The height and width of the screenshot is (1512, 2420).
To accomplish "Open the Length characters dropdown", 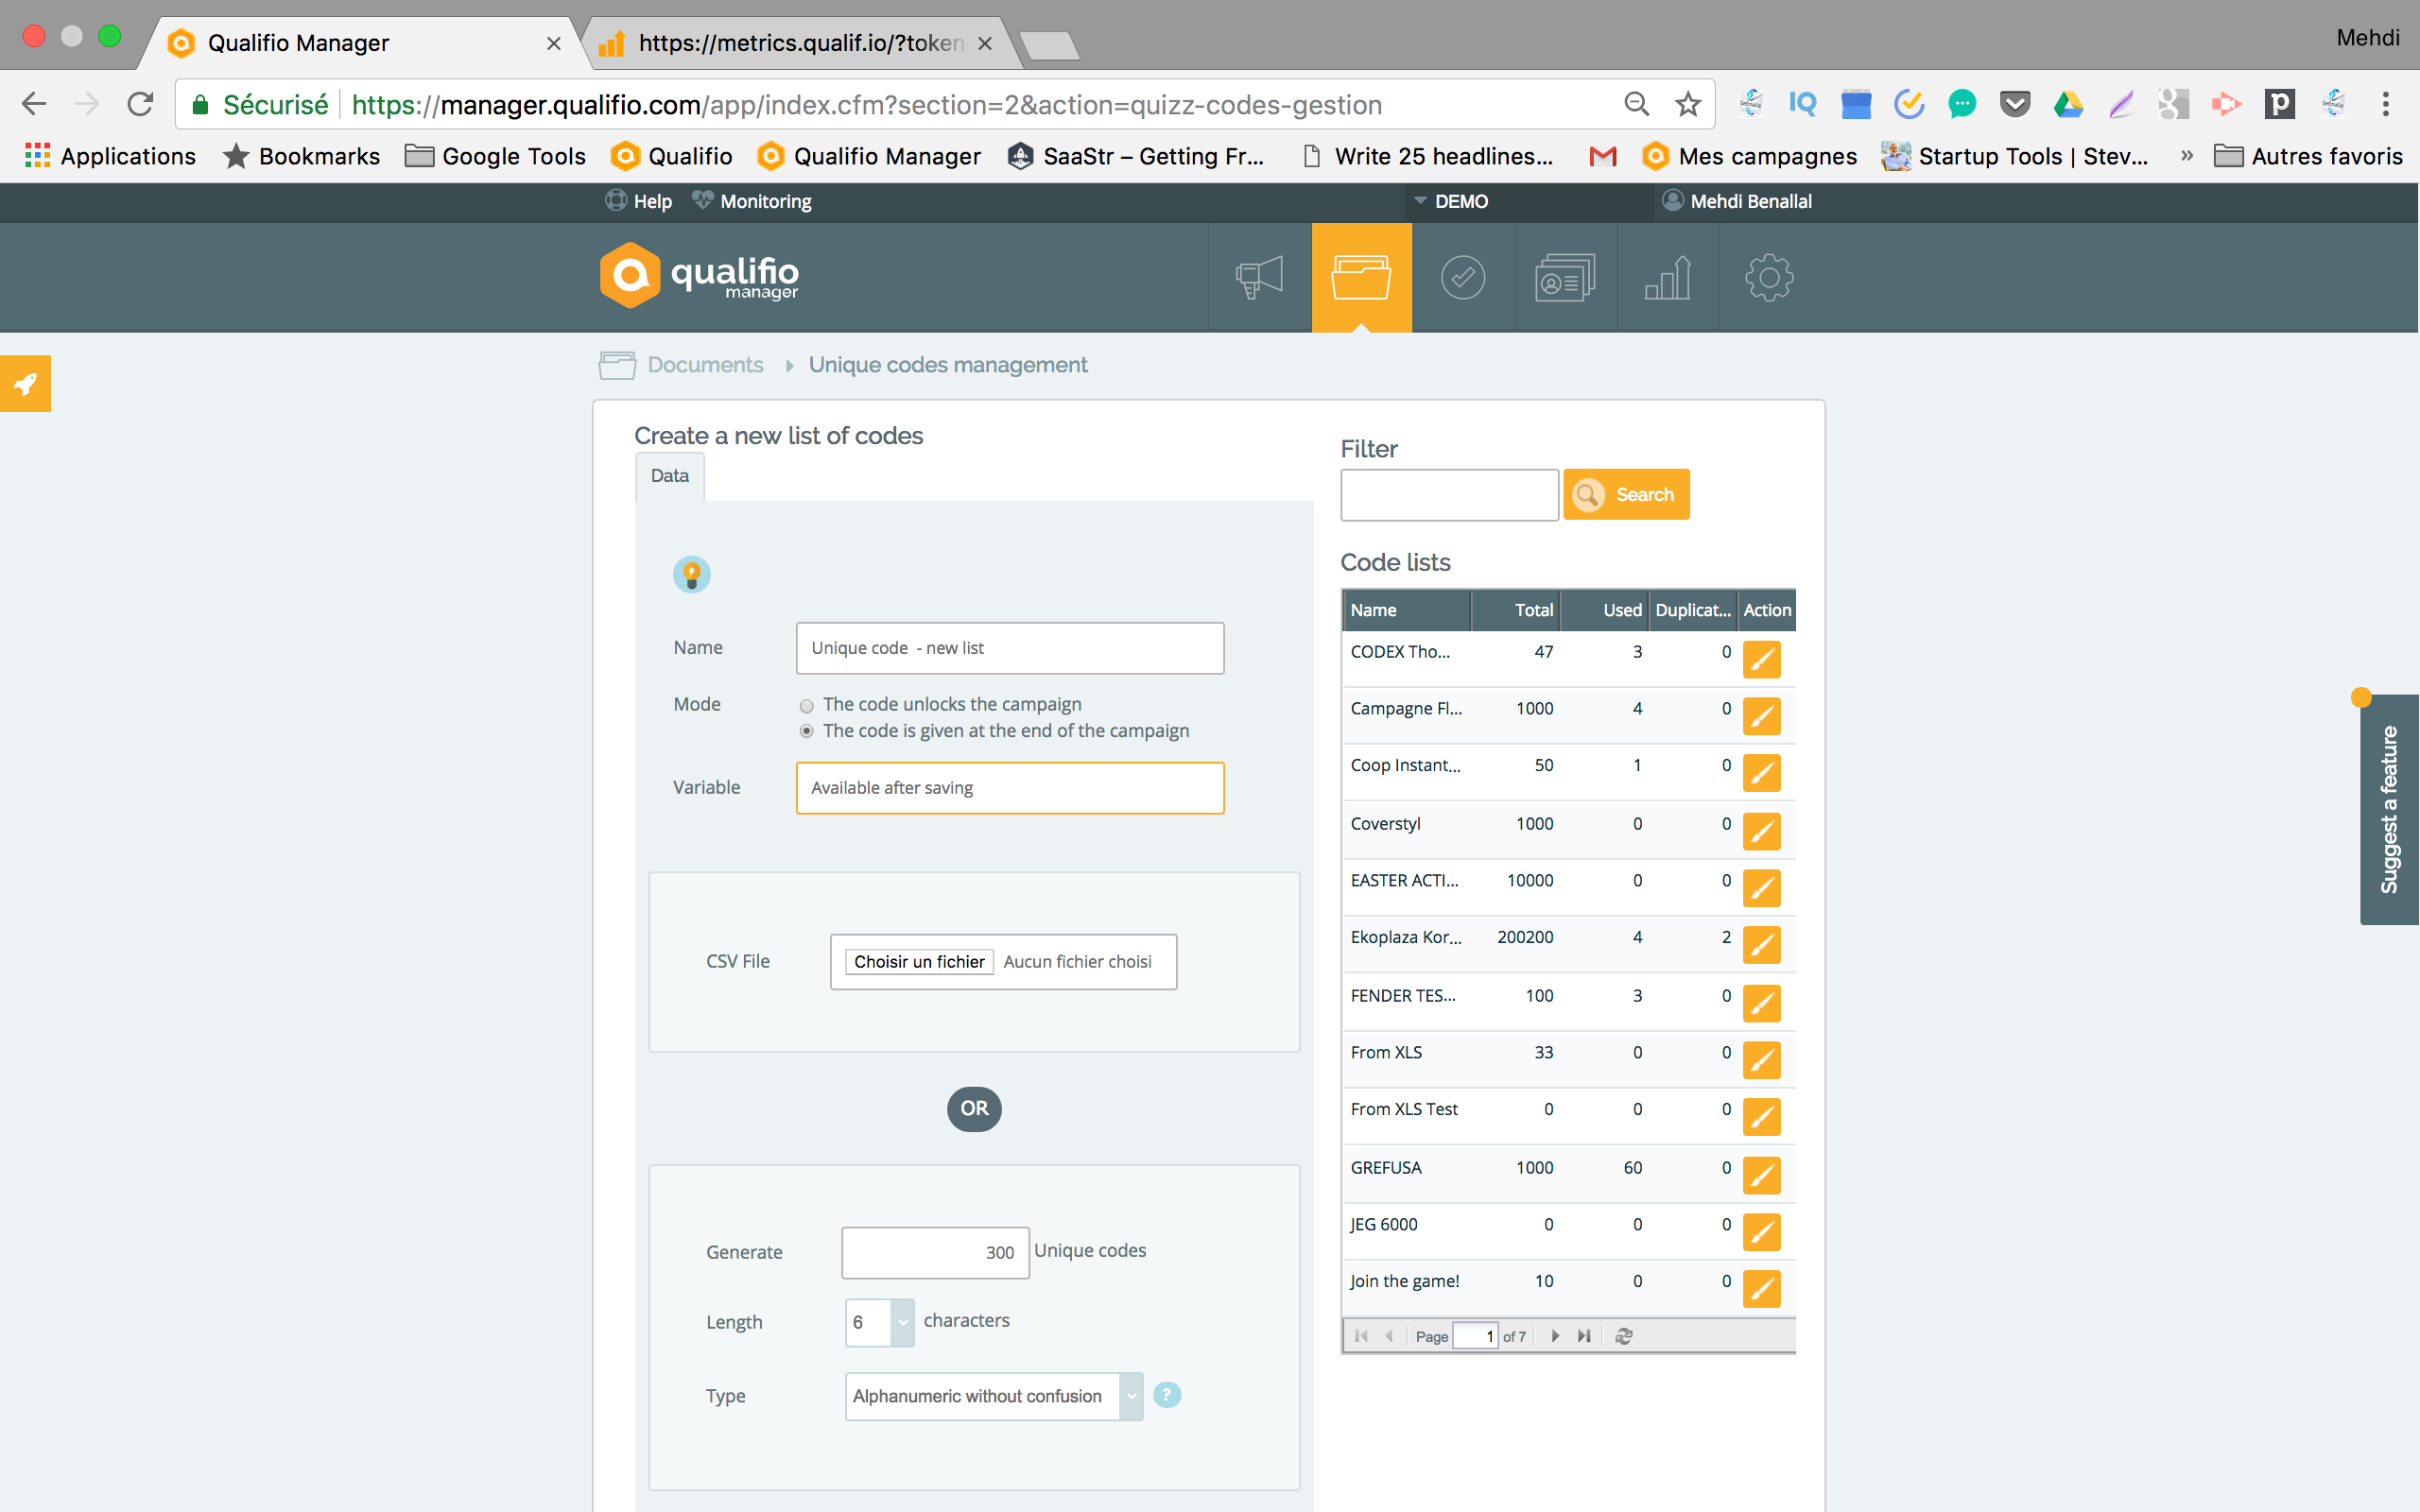I will pos(903,1322).
